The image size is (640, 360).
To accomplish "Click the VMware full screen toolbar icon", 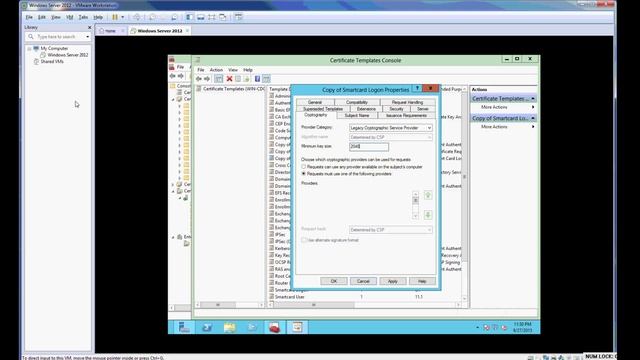I will coord(211,17).
